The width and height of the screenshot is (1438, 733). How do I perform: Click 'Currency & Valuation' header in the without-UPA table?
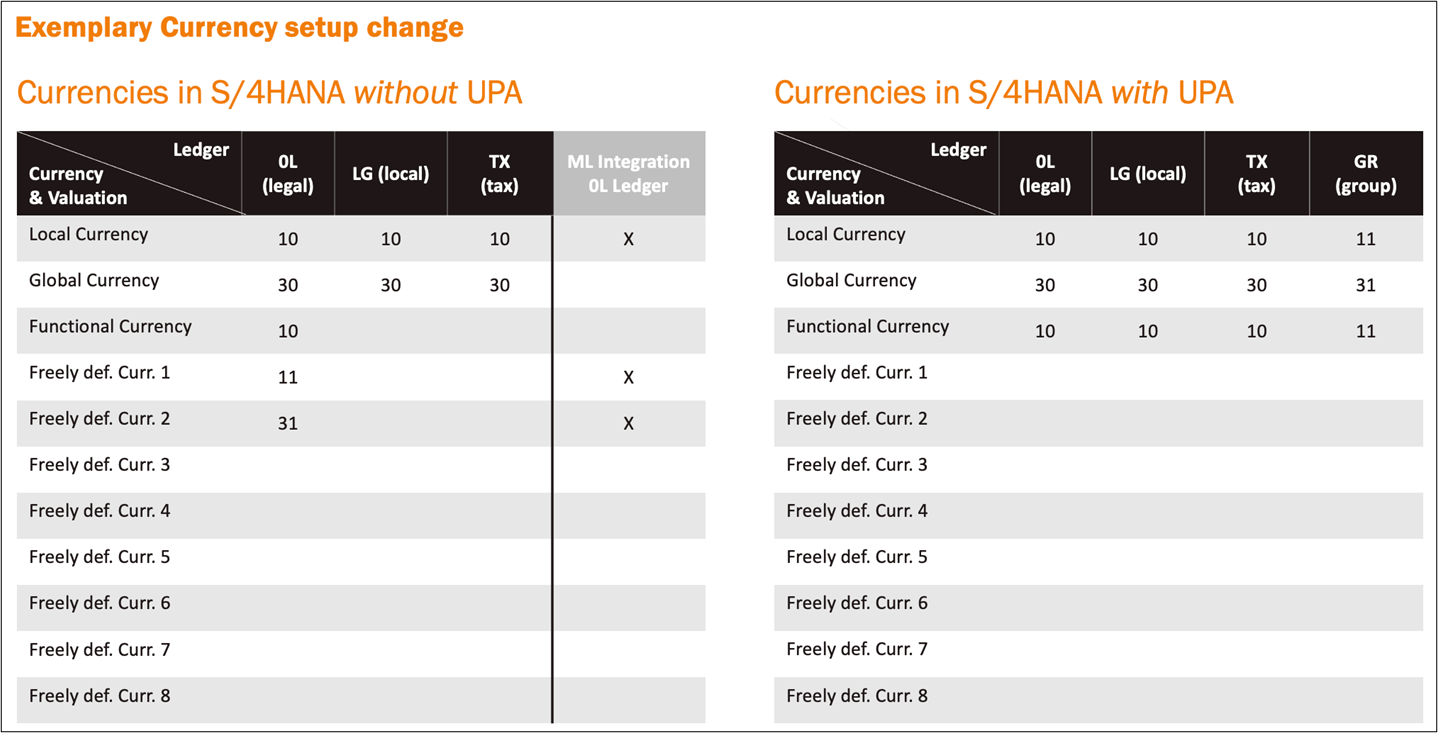(x=78, y=185)
